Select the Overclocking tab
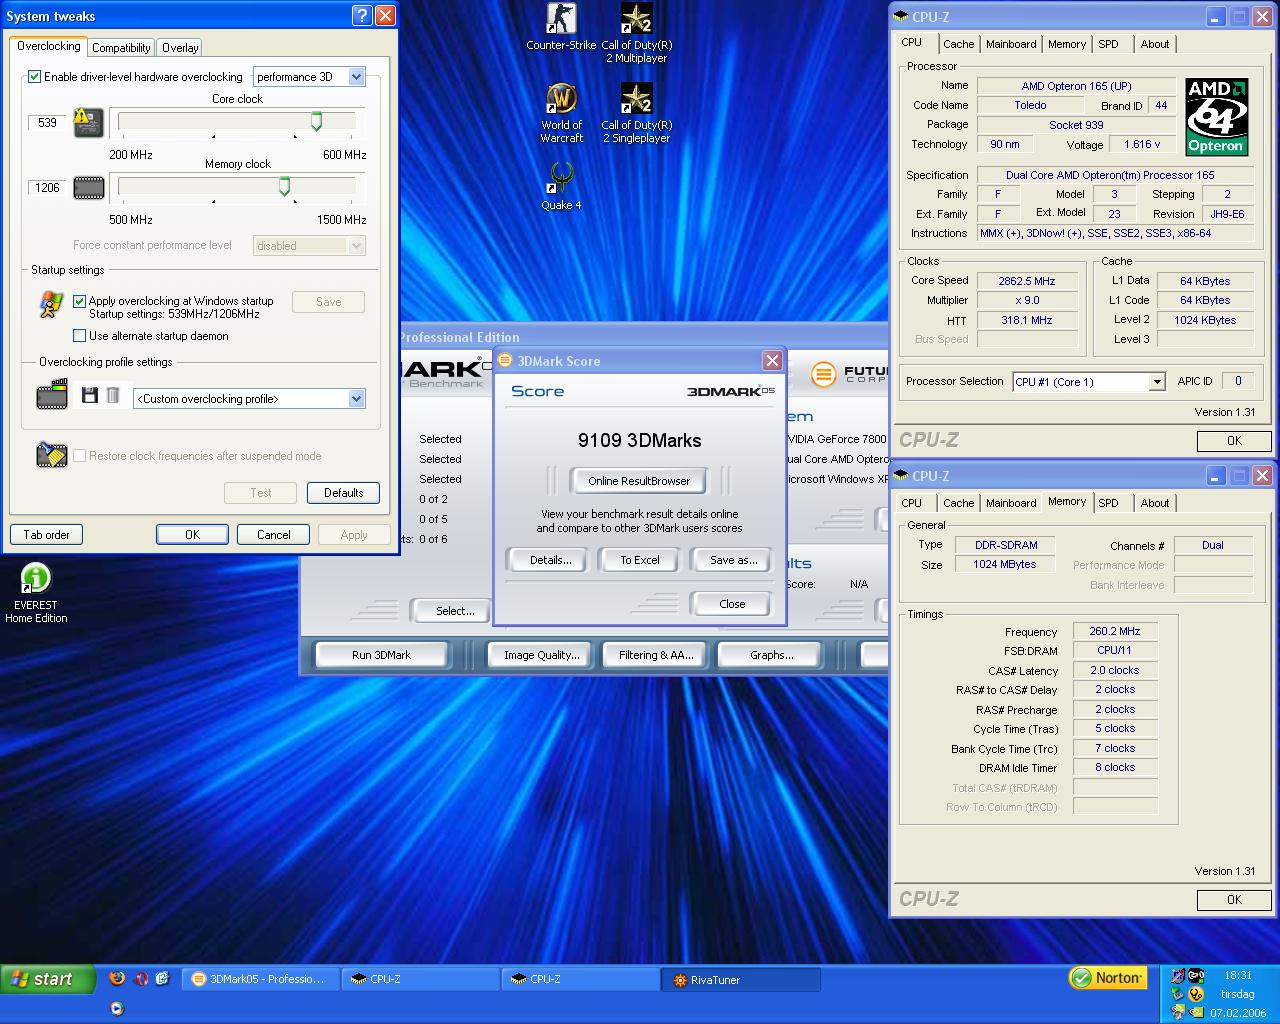1280x1024 pixels. [48, 46]
